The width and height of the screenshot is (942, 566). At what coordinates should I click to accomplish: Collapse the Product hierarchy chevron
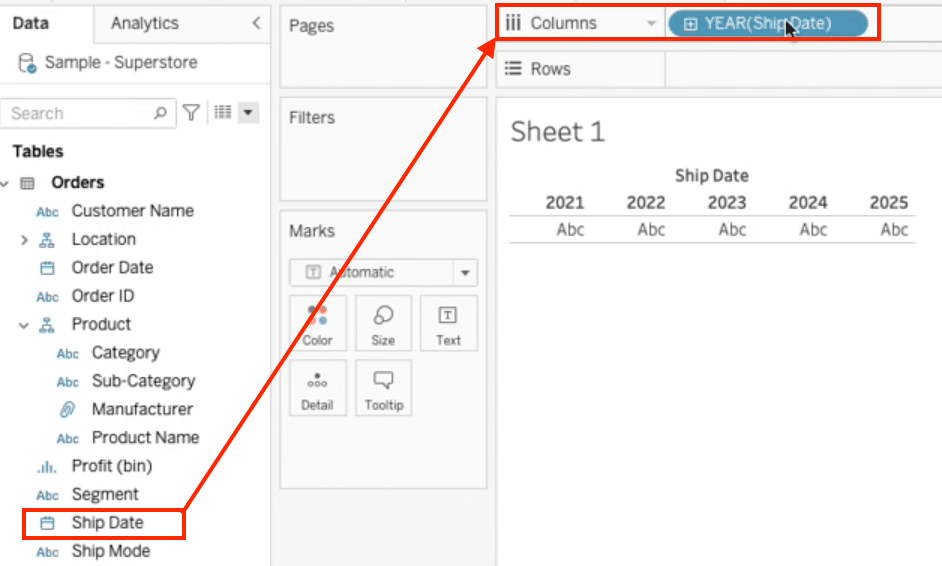pos(24,325)
